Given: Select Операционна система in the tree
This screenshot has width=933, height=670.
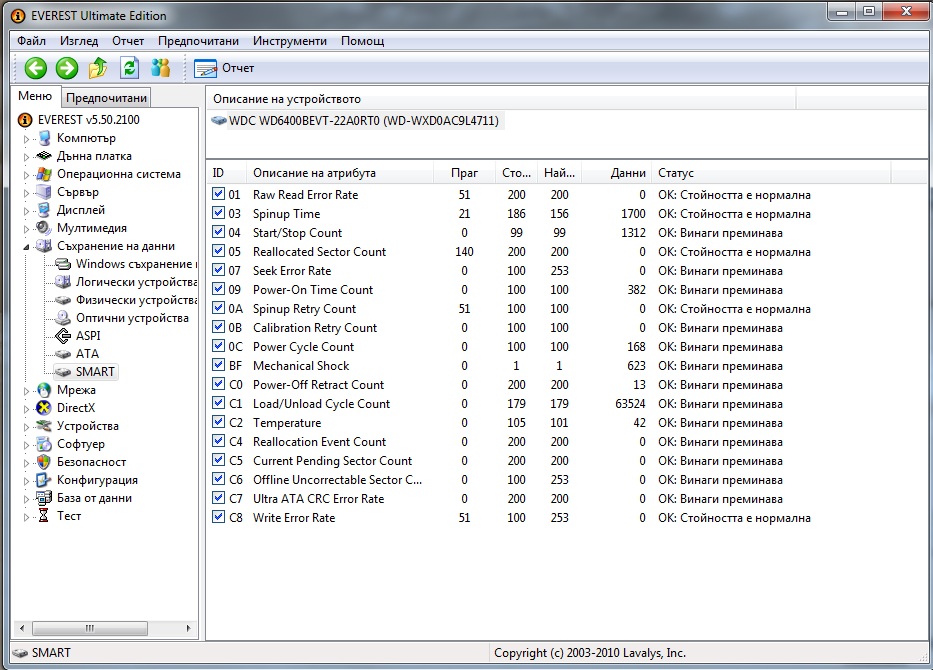Looking at the screenshot, I should (x=118, y=174).
